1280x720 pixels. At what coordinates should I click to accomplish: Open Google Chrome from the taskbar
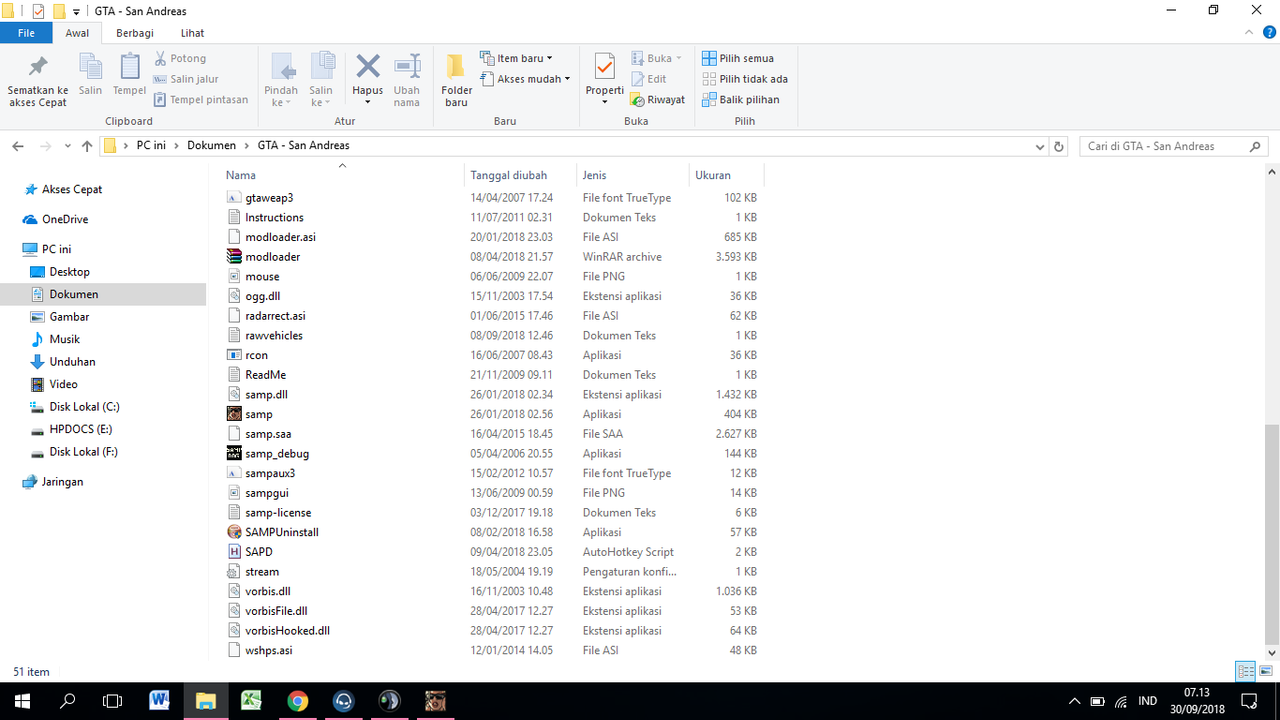297,700
